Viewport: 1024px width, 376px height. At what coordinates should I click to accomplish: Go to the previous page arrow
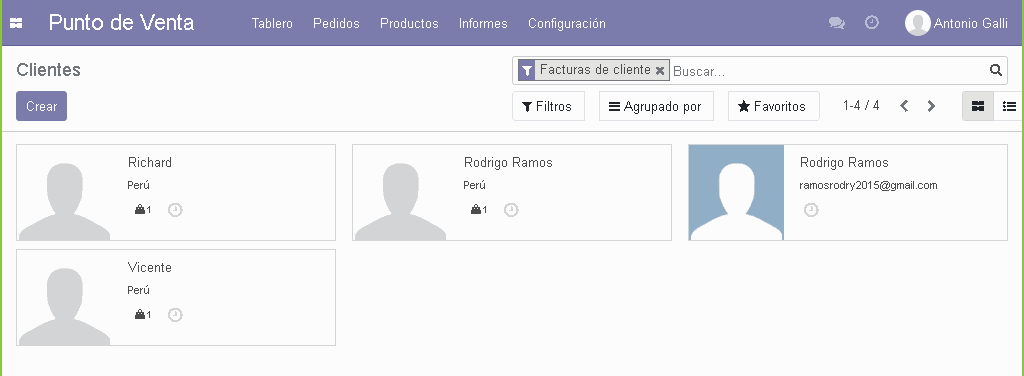[904, 106]
